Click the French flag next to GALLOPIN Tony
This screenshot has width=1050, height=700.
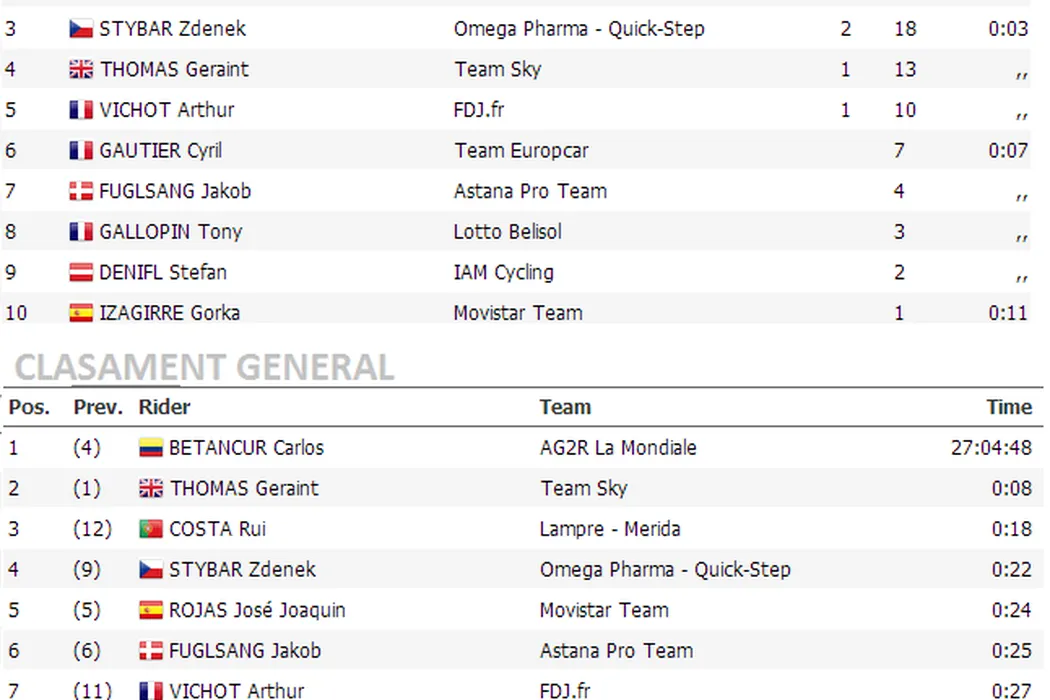[81, 232]
